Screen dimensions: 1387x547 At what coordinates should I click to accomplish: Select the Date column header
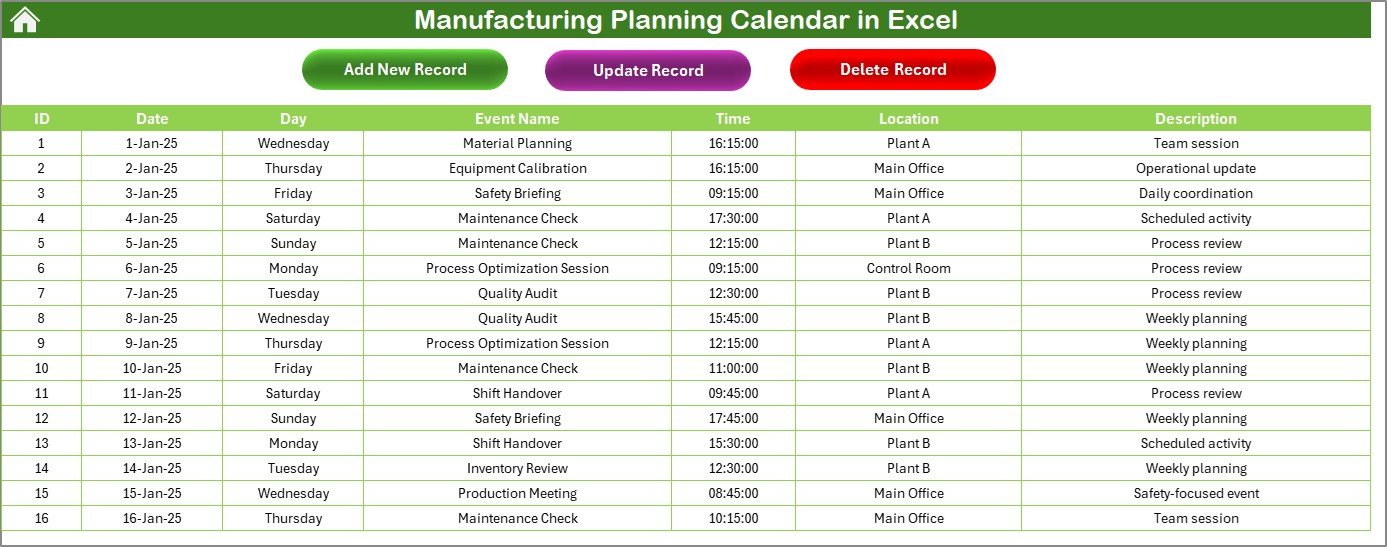click(152, 118)
